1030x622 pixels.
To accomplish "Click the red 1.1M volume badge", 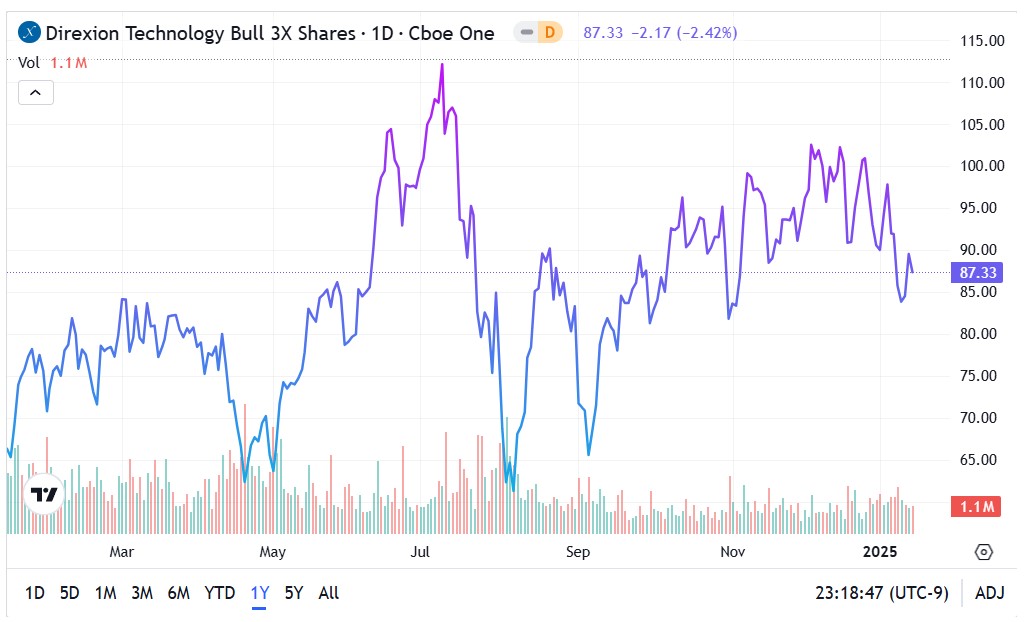I will (x=976, y=507).
